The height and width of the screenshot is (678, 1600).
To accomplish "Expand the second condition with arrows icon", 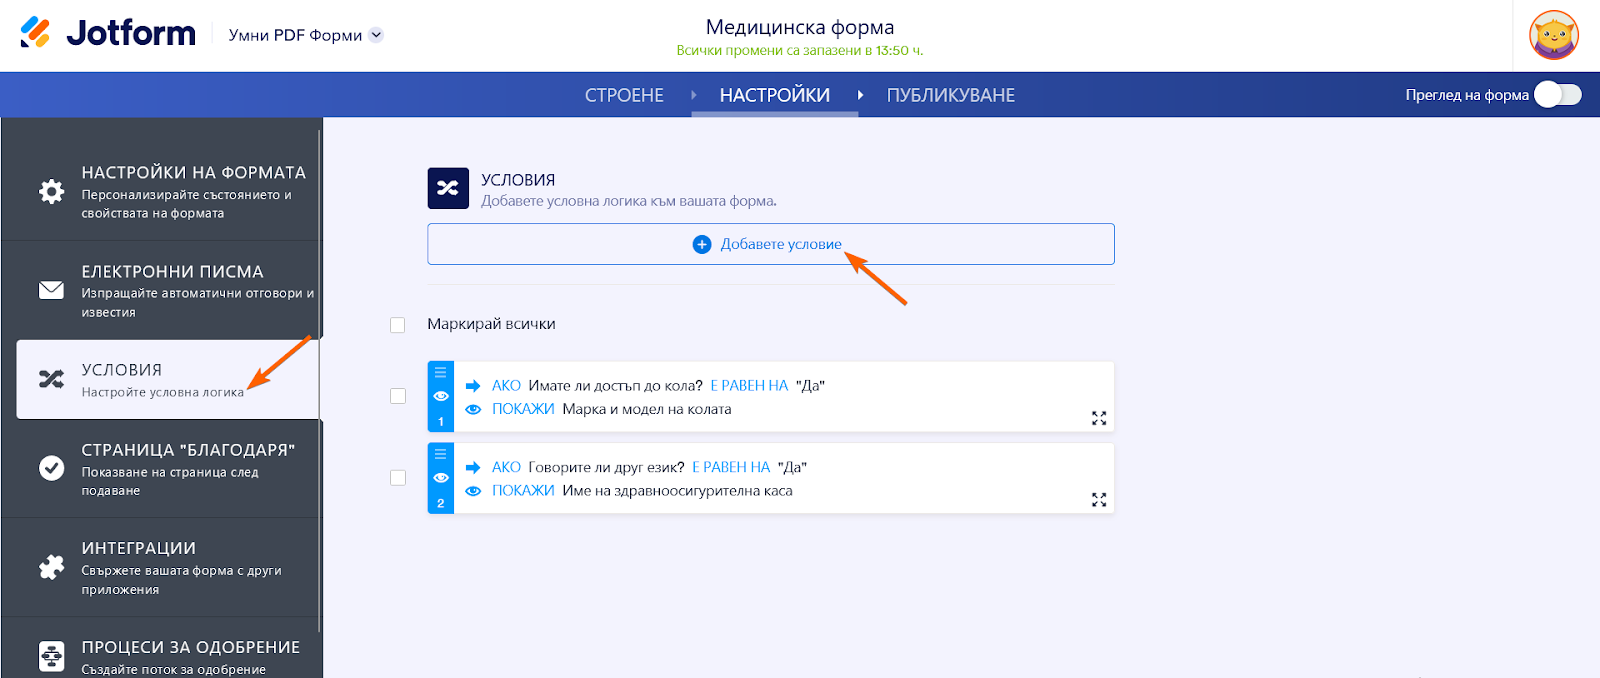I will point(1099,500).
